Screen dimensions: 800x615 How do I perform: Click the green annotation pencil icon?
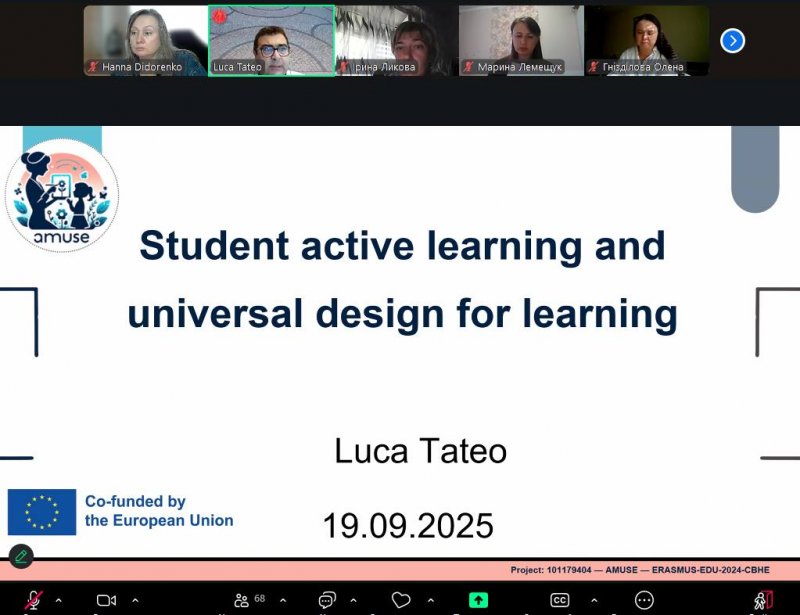pyautogui.click(x=20, y=556)
